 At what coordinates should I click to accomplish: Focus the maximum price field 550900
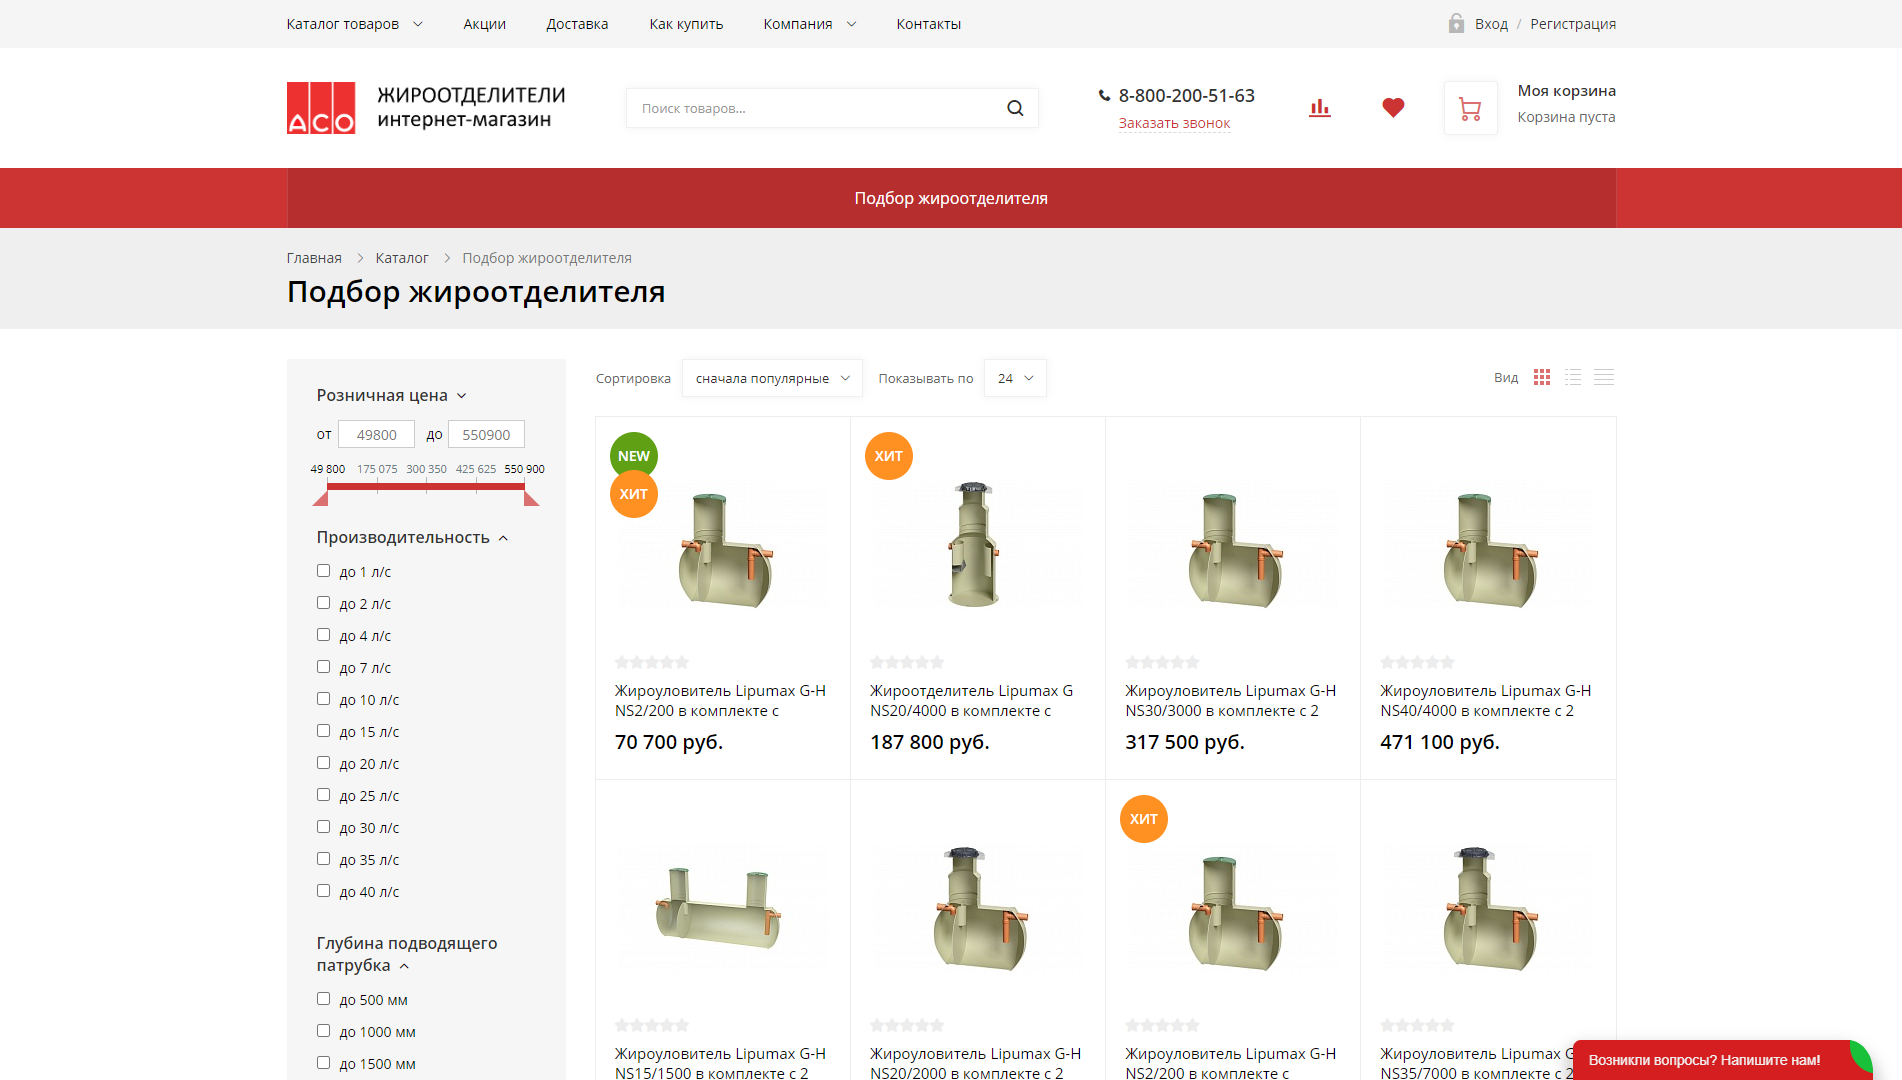(x=486, y=434)
